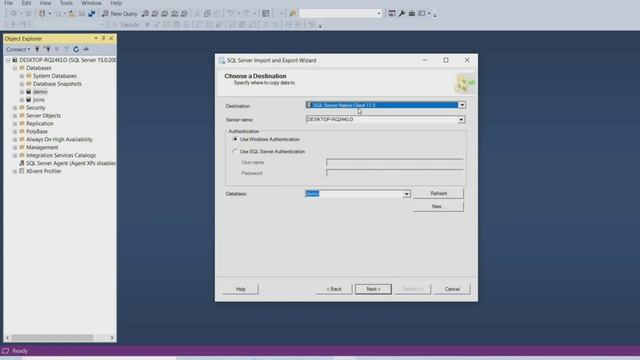
Task: Click the Open File folder icon
Action: (72, 13)
